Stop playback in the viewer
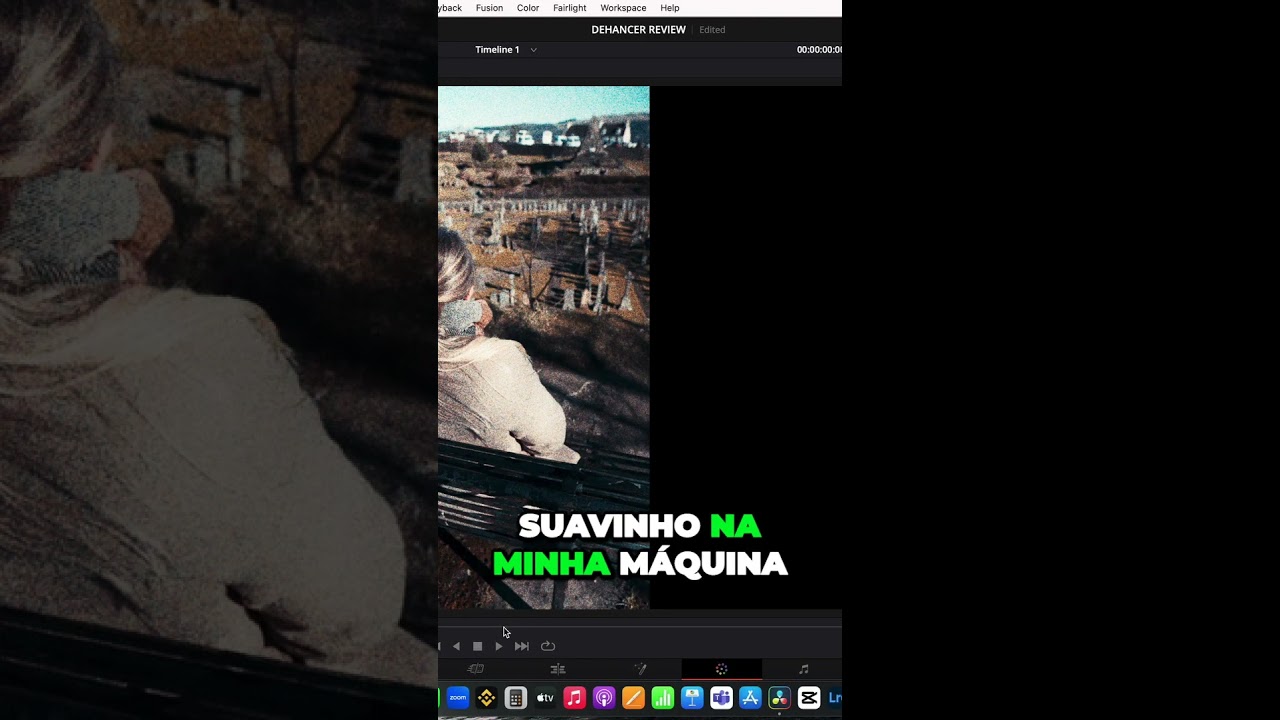1280x720 pixels. (x=477, y=646)
